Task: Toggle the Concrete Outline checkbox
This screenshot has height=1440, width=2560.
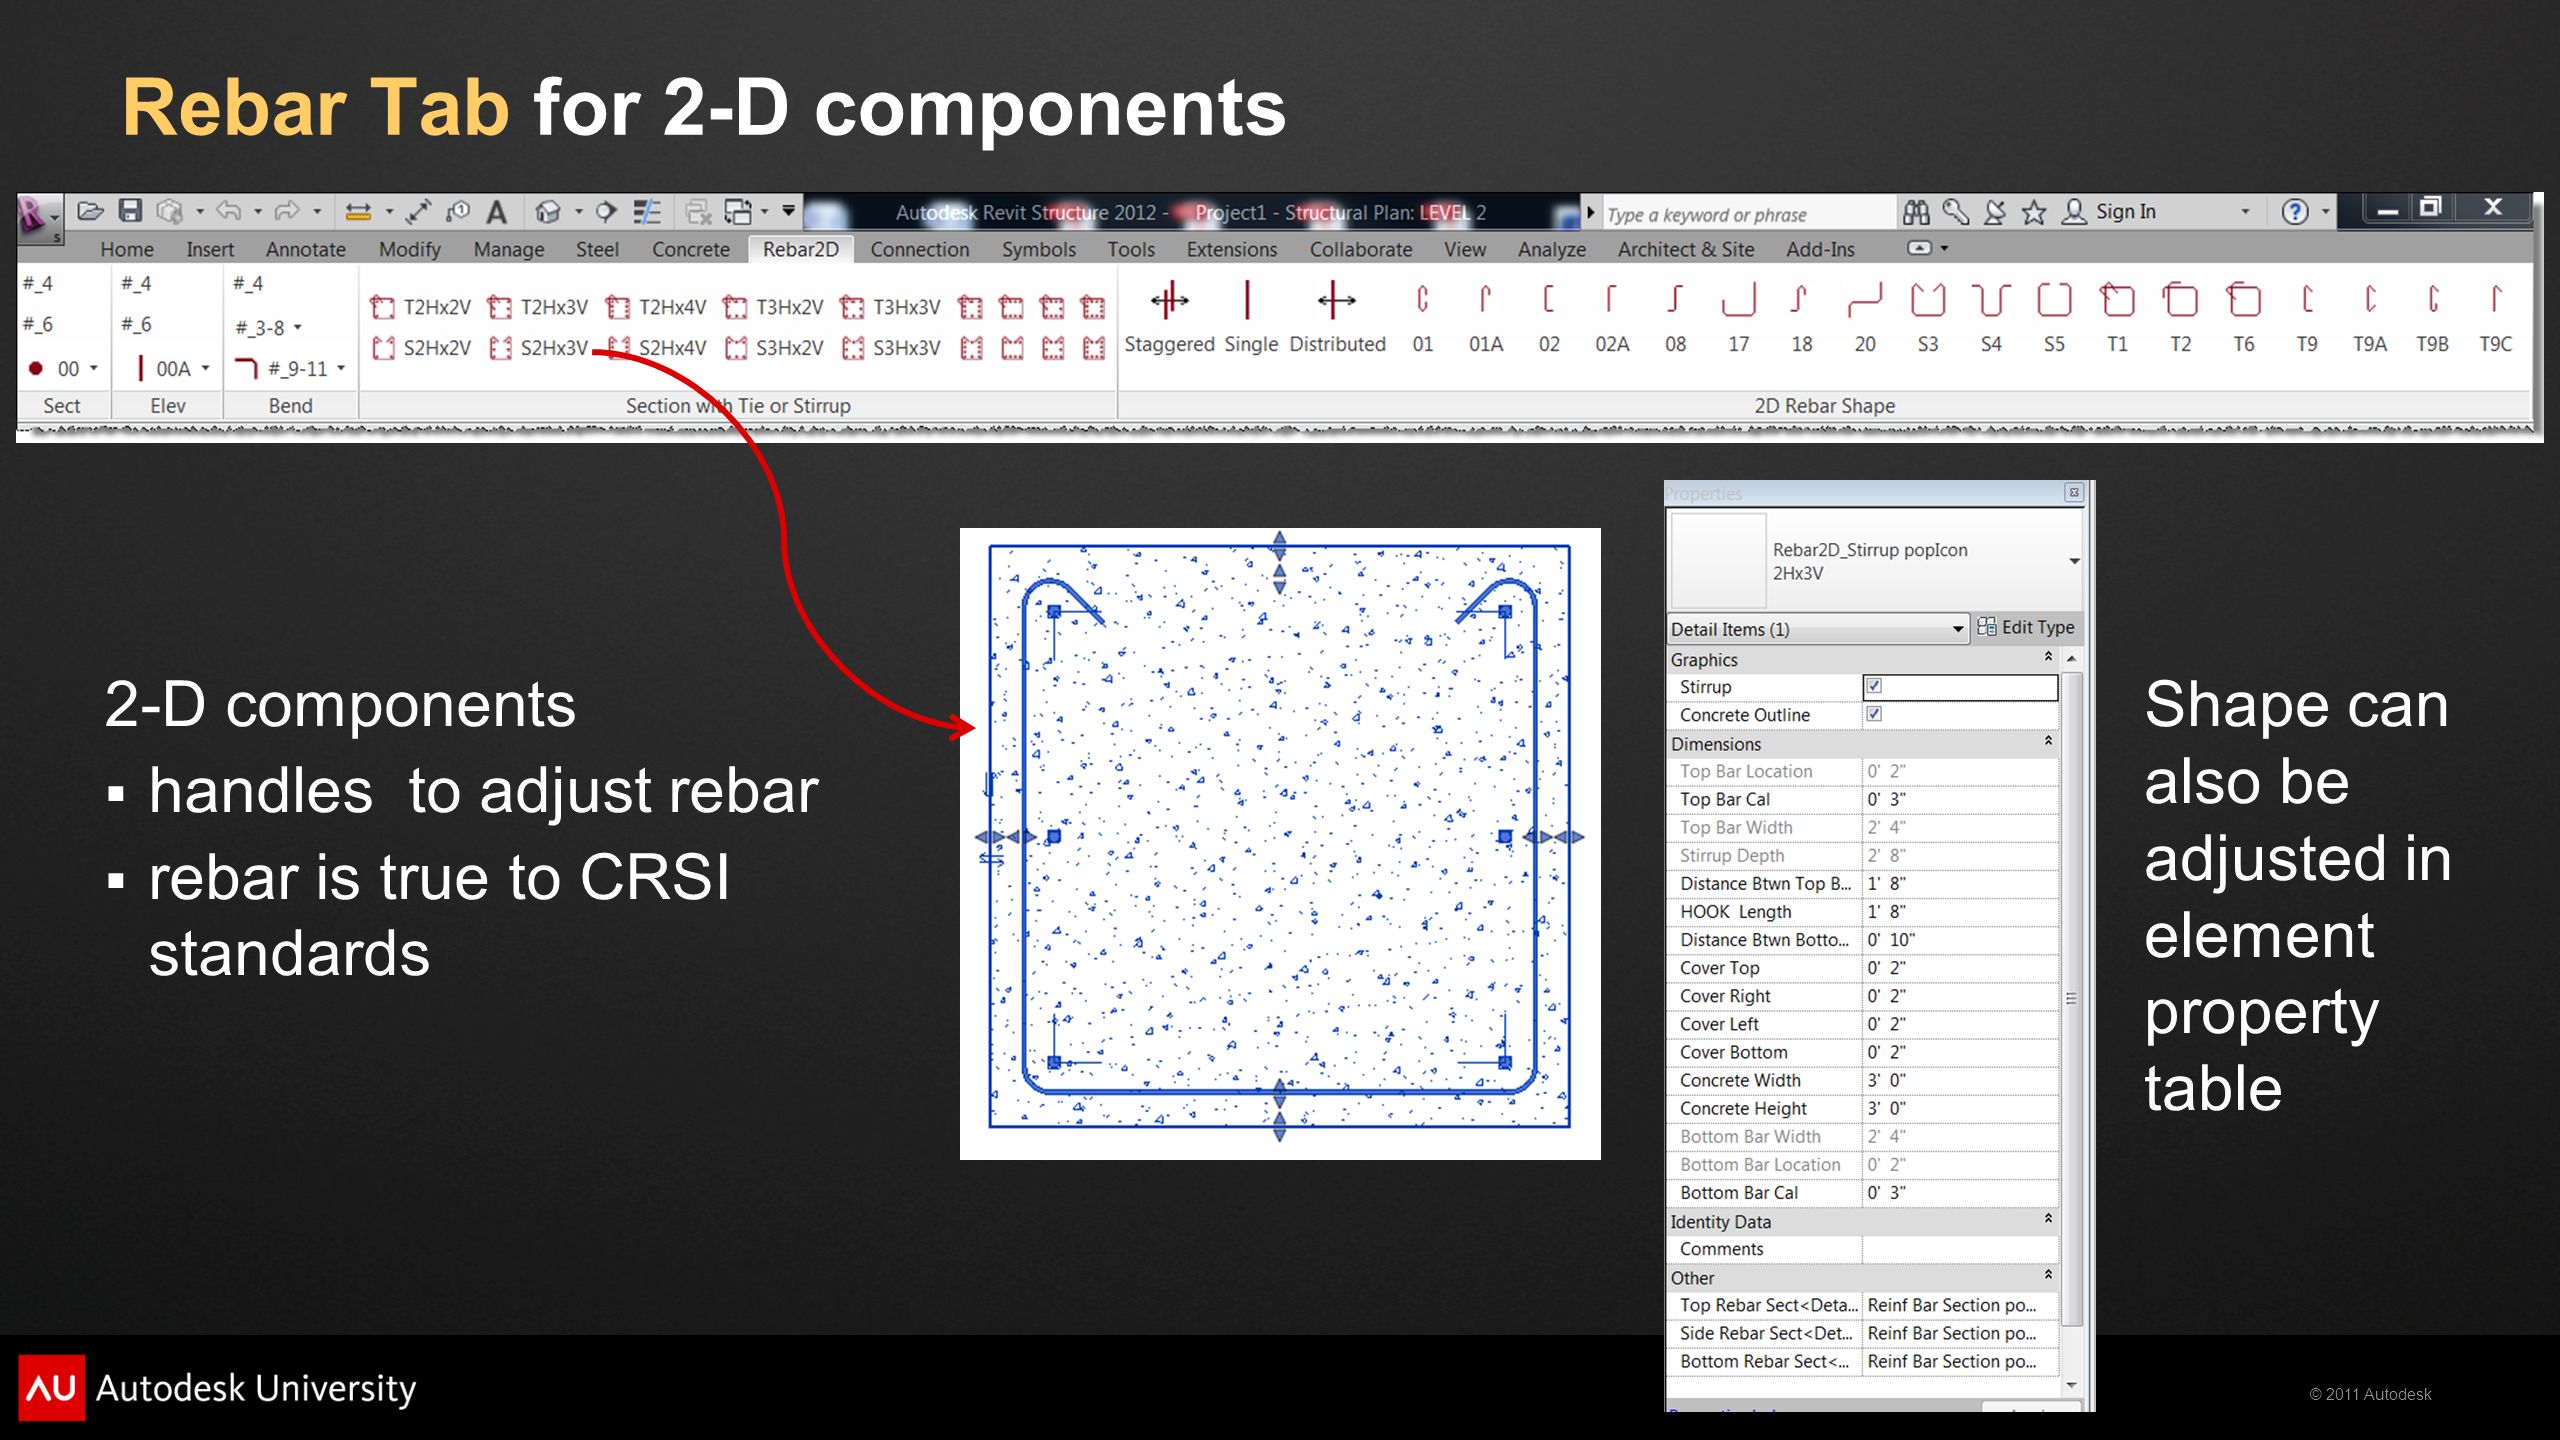Action: coord(1874,714)
